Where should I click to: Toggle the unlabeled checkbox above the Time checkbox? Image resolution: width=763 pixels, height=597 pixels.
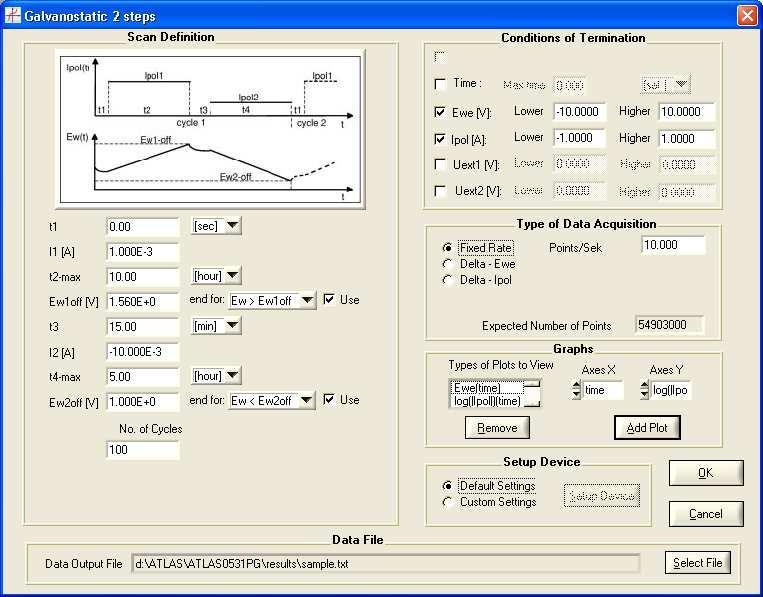(x=440, y=57)
